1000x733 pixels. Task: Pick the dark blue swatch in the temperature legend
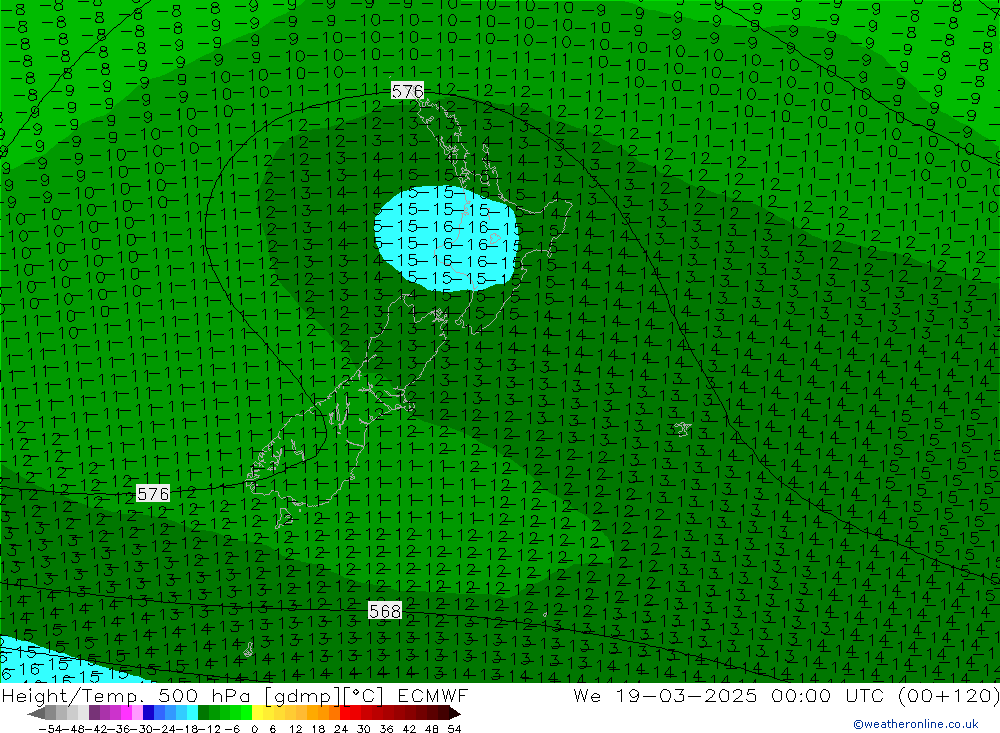(148, 712)
